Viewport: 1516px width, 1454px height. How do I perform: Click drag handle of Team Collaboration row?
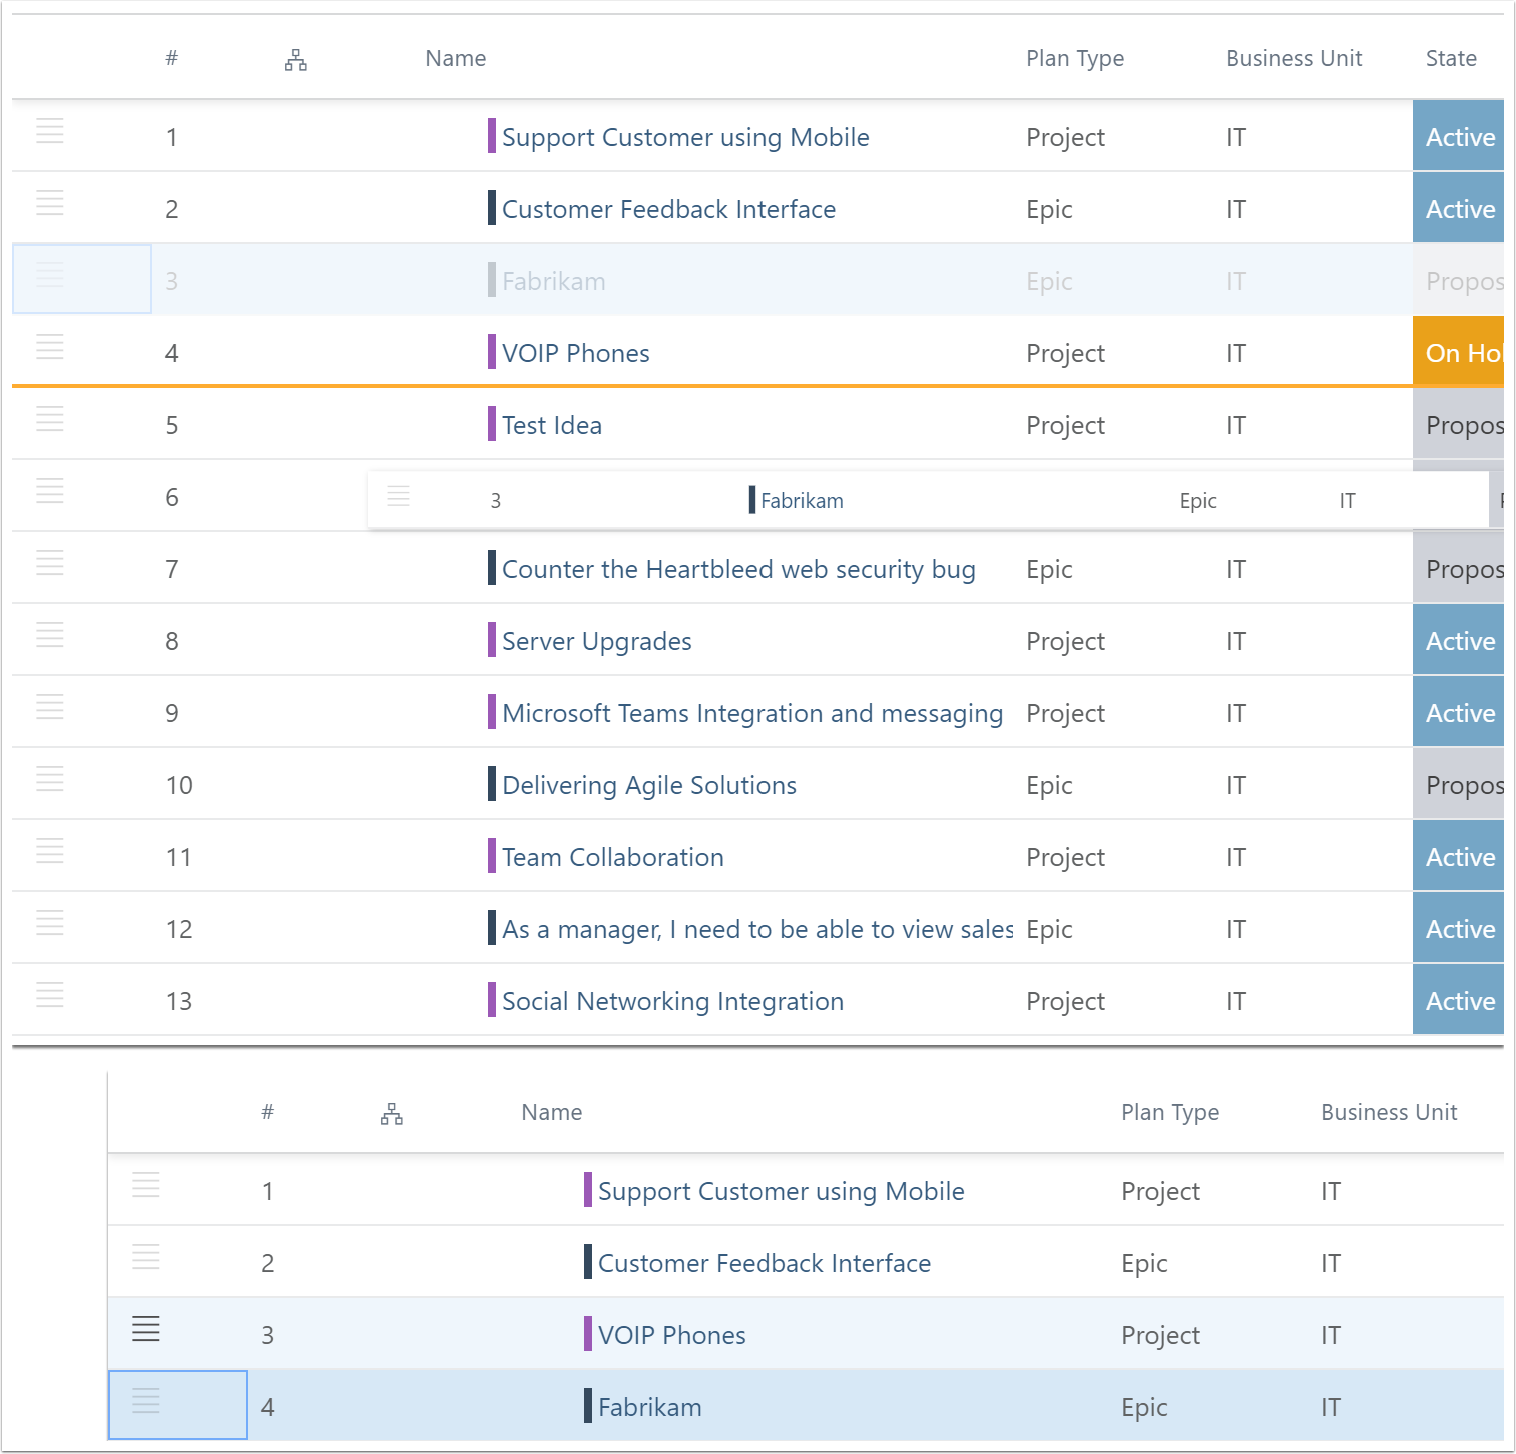tap(50, 850)
